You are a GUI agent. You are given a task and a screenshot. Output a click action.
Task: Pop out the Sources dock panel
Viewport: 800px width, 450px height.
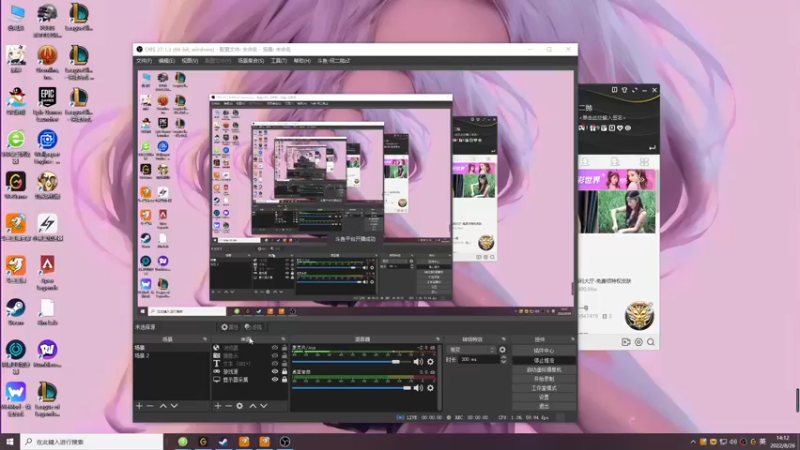pyautogui.click(x=284, y=339)
